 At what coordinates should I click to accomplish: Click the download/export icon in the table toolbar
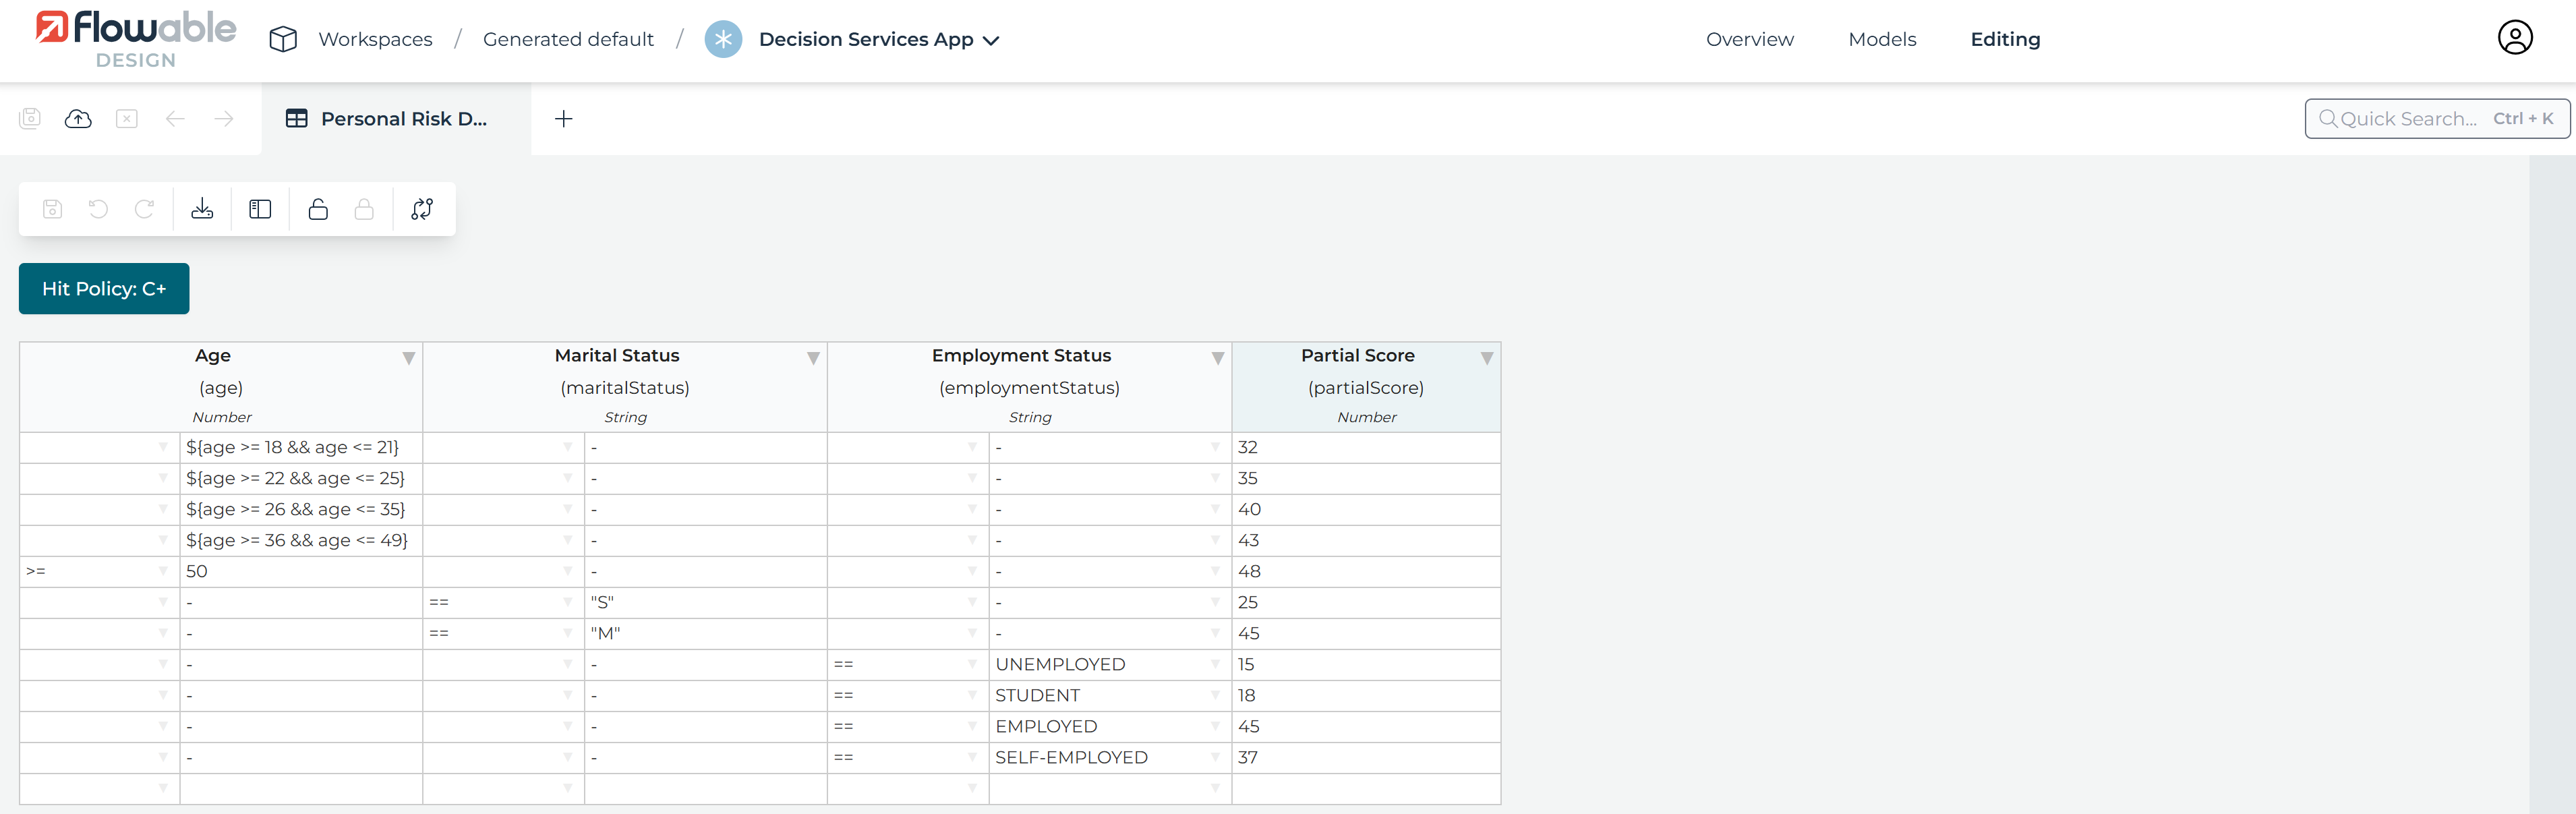pyautogui.click(x=202, y=209)
